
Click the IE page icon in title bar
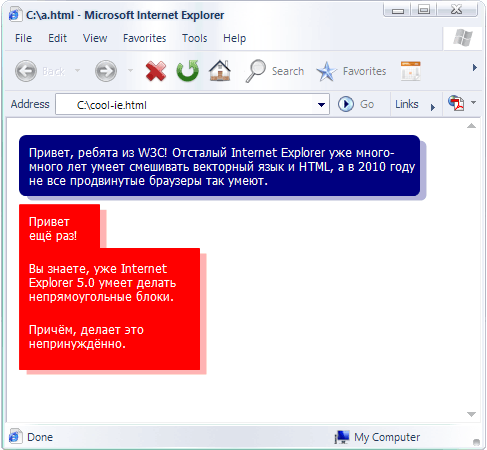coord(15,15)
